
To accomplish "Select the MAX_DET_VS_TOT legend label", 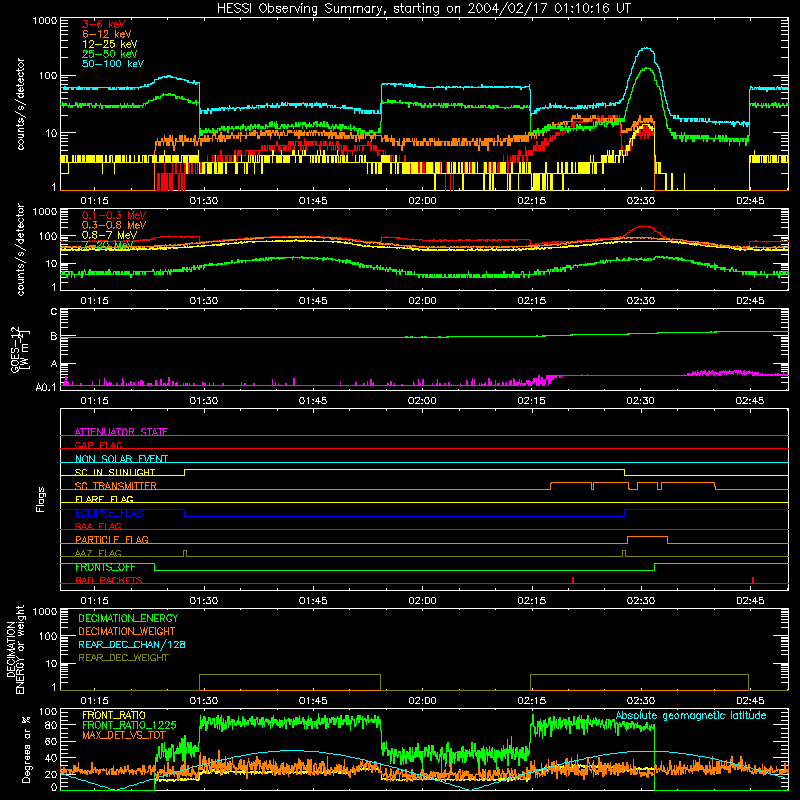I will coord(124,735).
